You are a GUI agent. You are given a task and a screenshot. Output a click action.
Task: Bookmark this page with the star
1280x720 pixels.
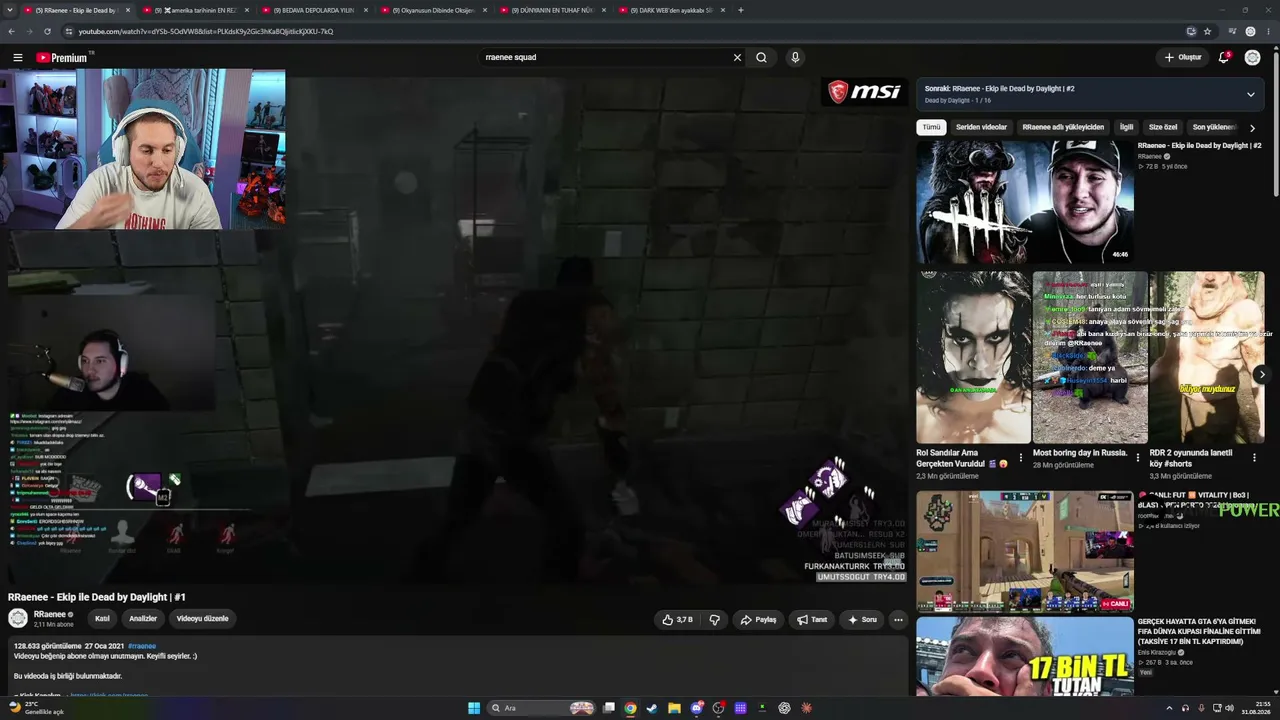[x=1208, y=31]
